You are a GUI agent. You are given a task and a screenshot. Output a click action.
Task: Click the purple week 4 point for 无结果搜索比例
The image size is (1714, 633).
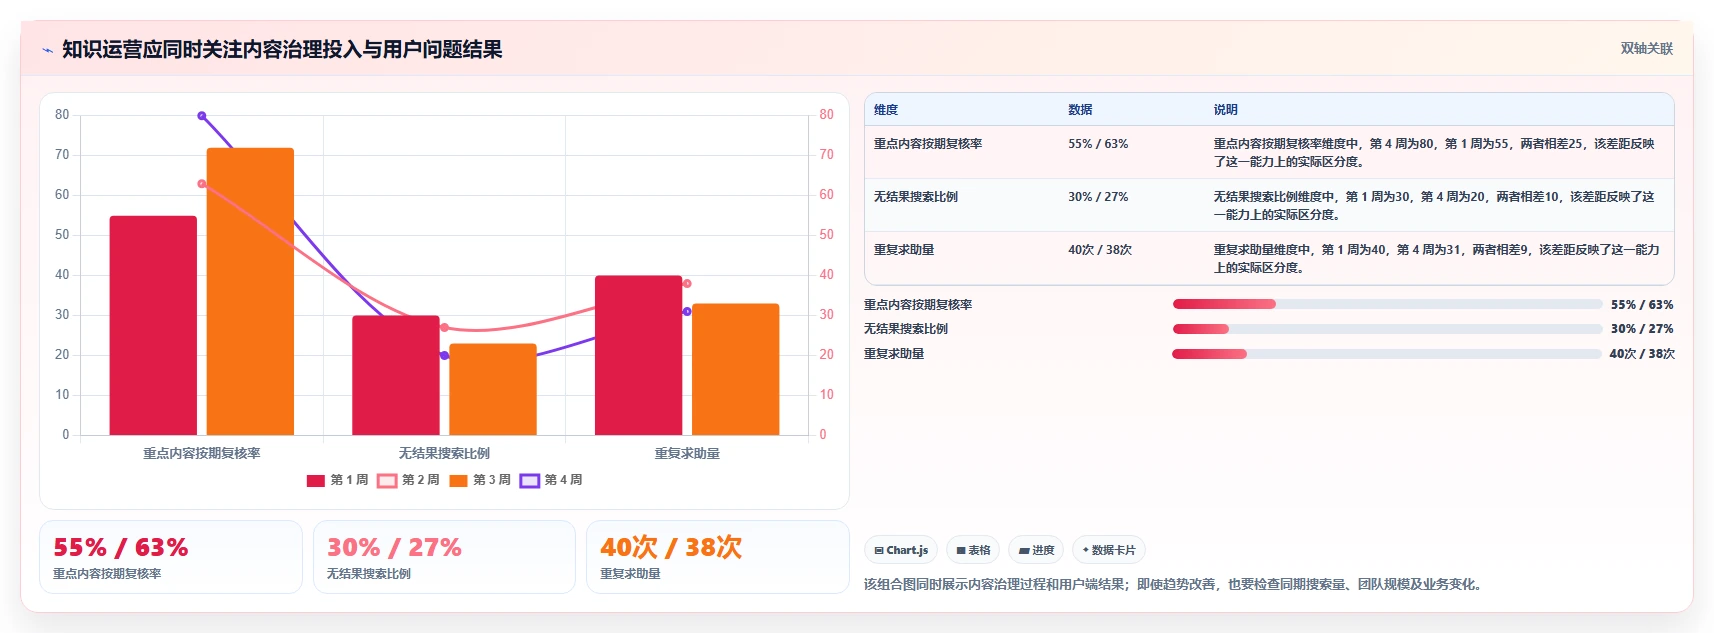point(444,356)
